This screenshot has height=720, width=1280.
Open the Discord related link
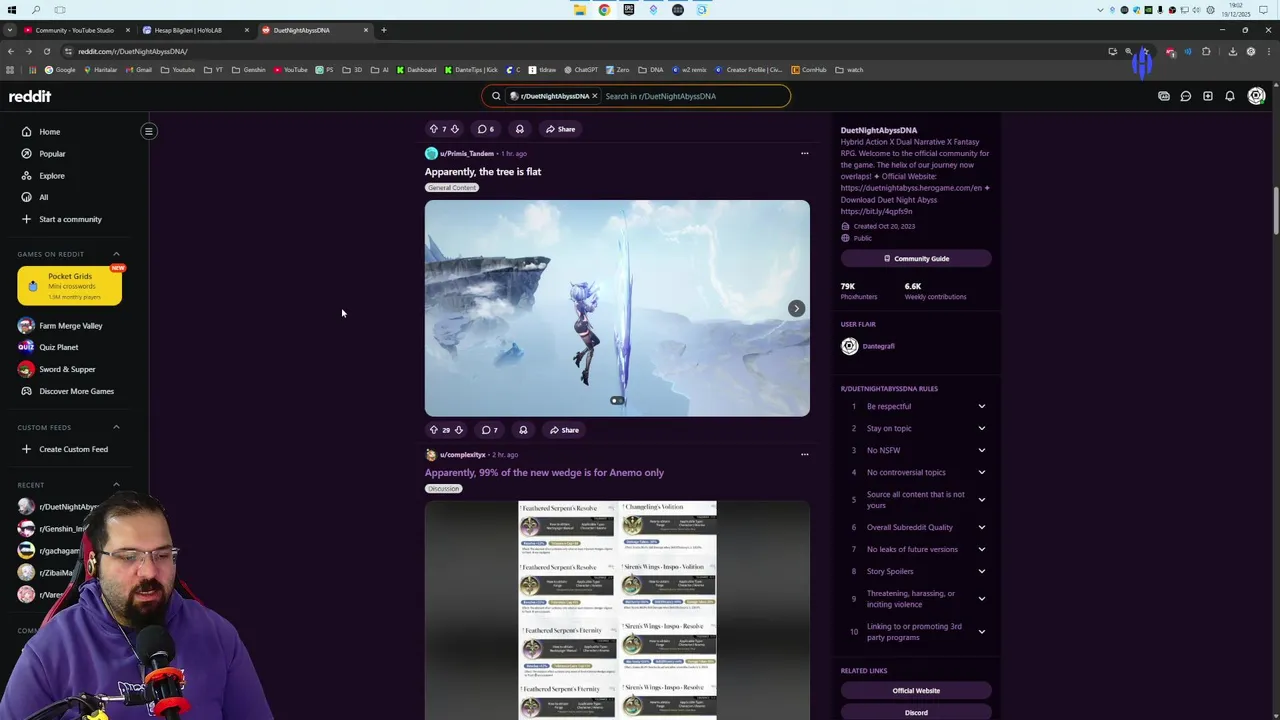(916, 712)
